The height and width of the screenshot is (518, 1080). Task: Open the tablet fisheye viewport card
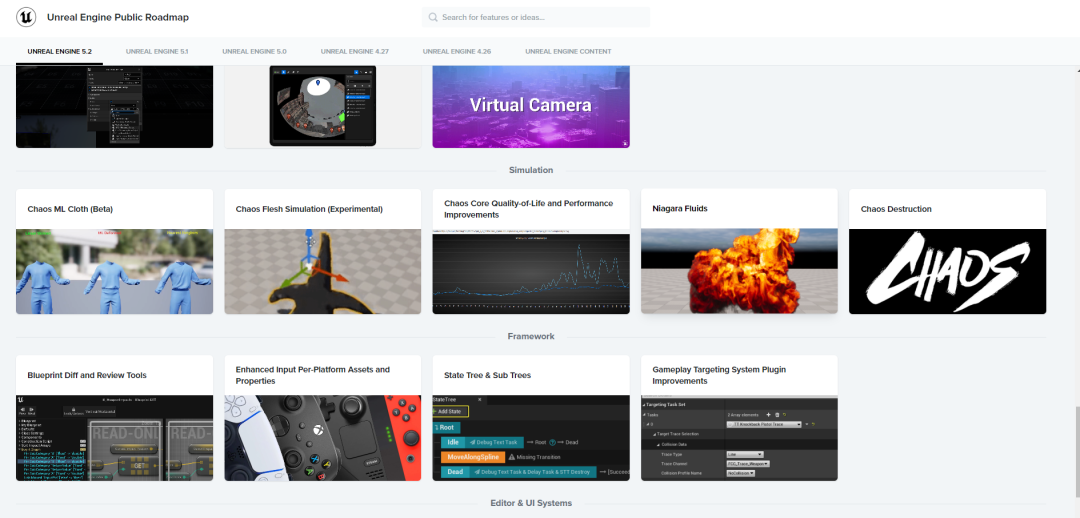322,107
